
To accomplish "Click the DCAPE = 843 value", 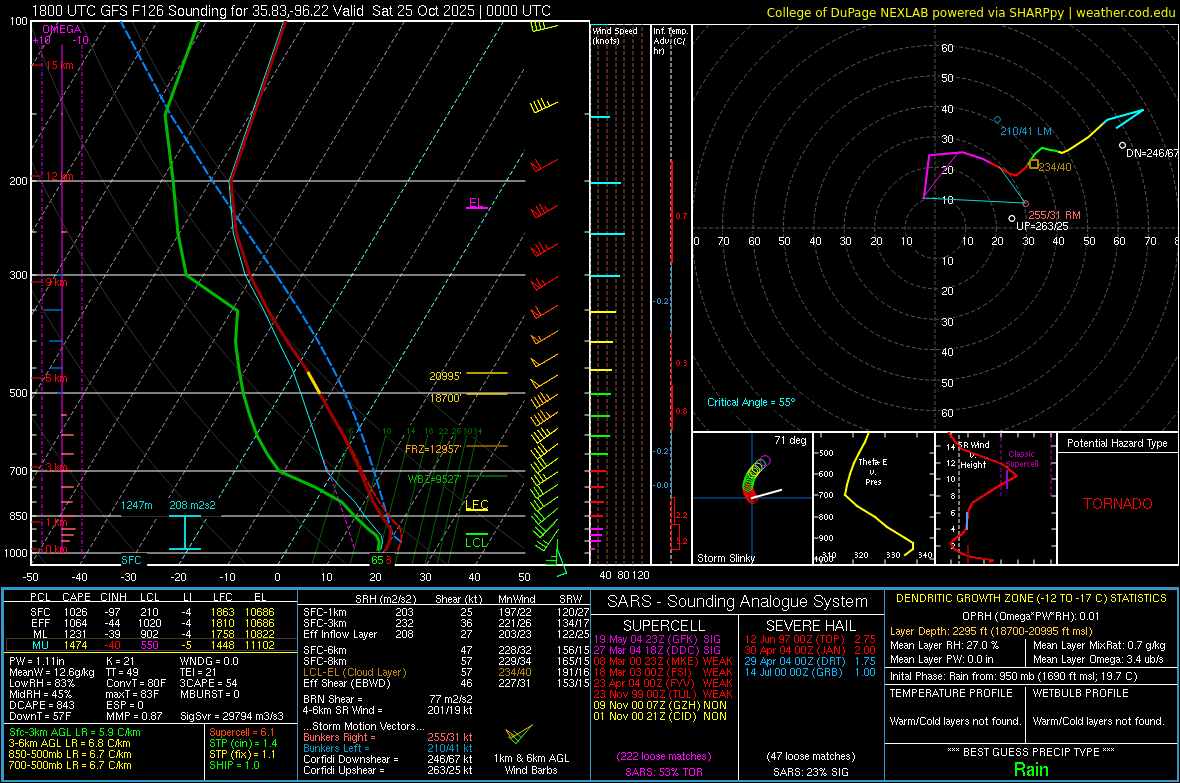I will tap(42, 705).
